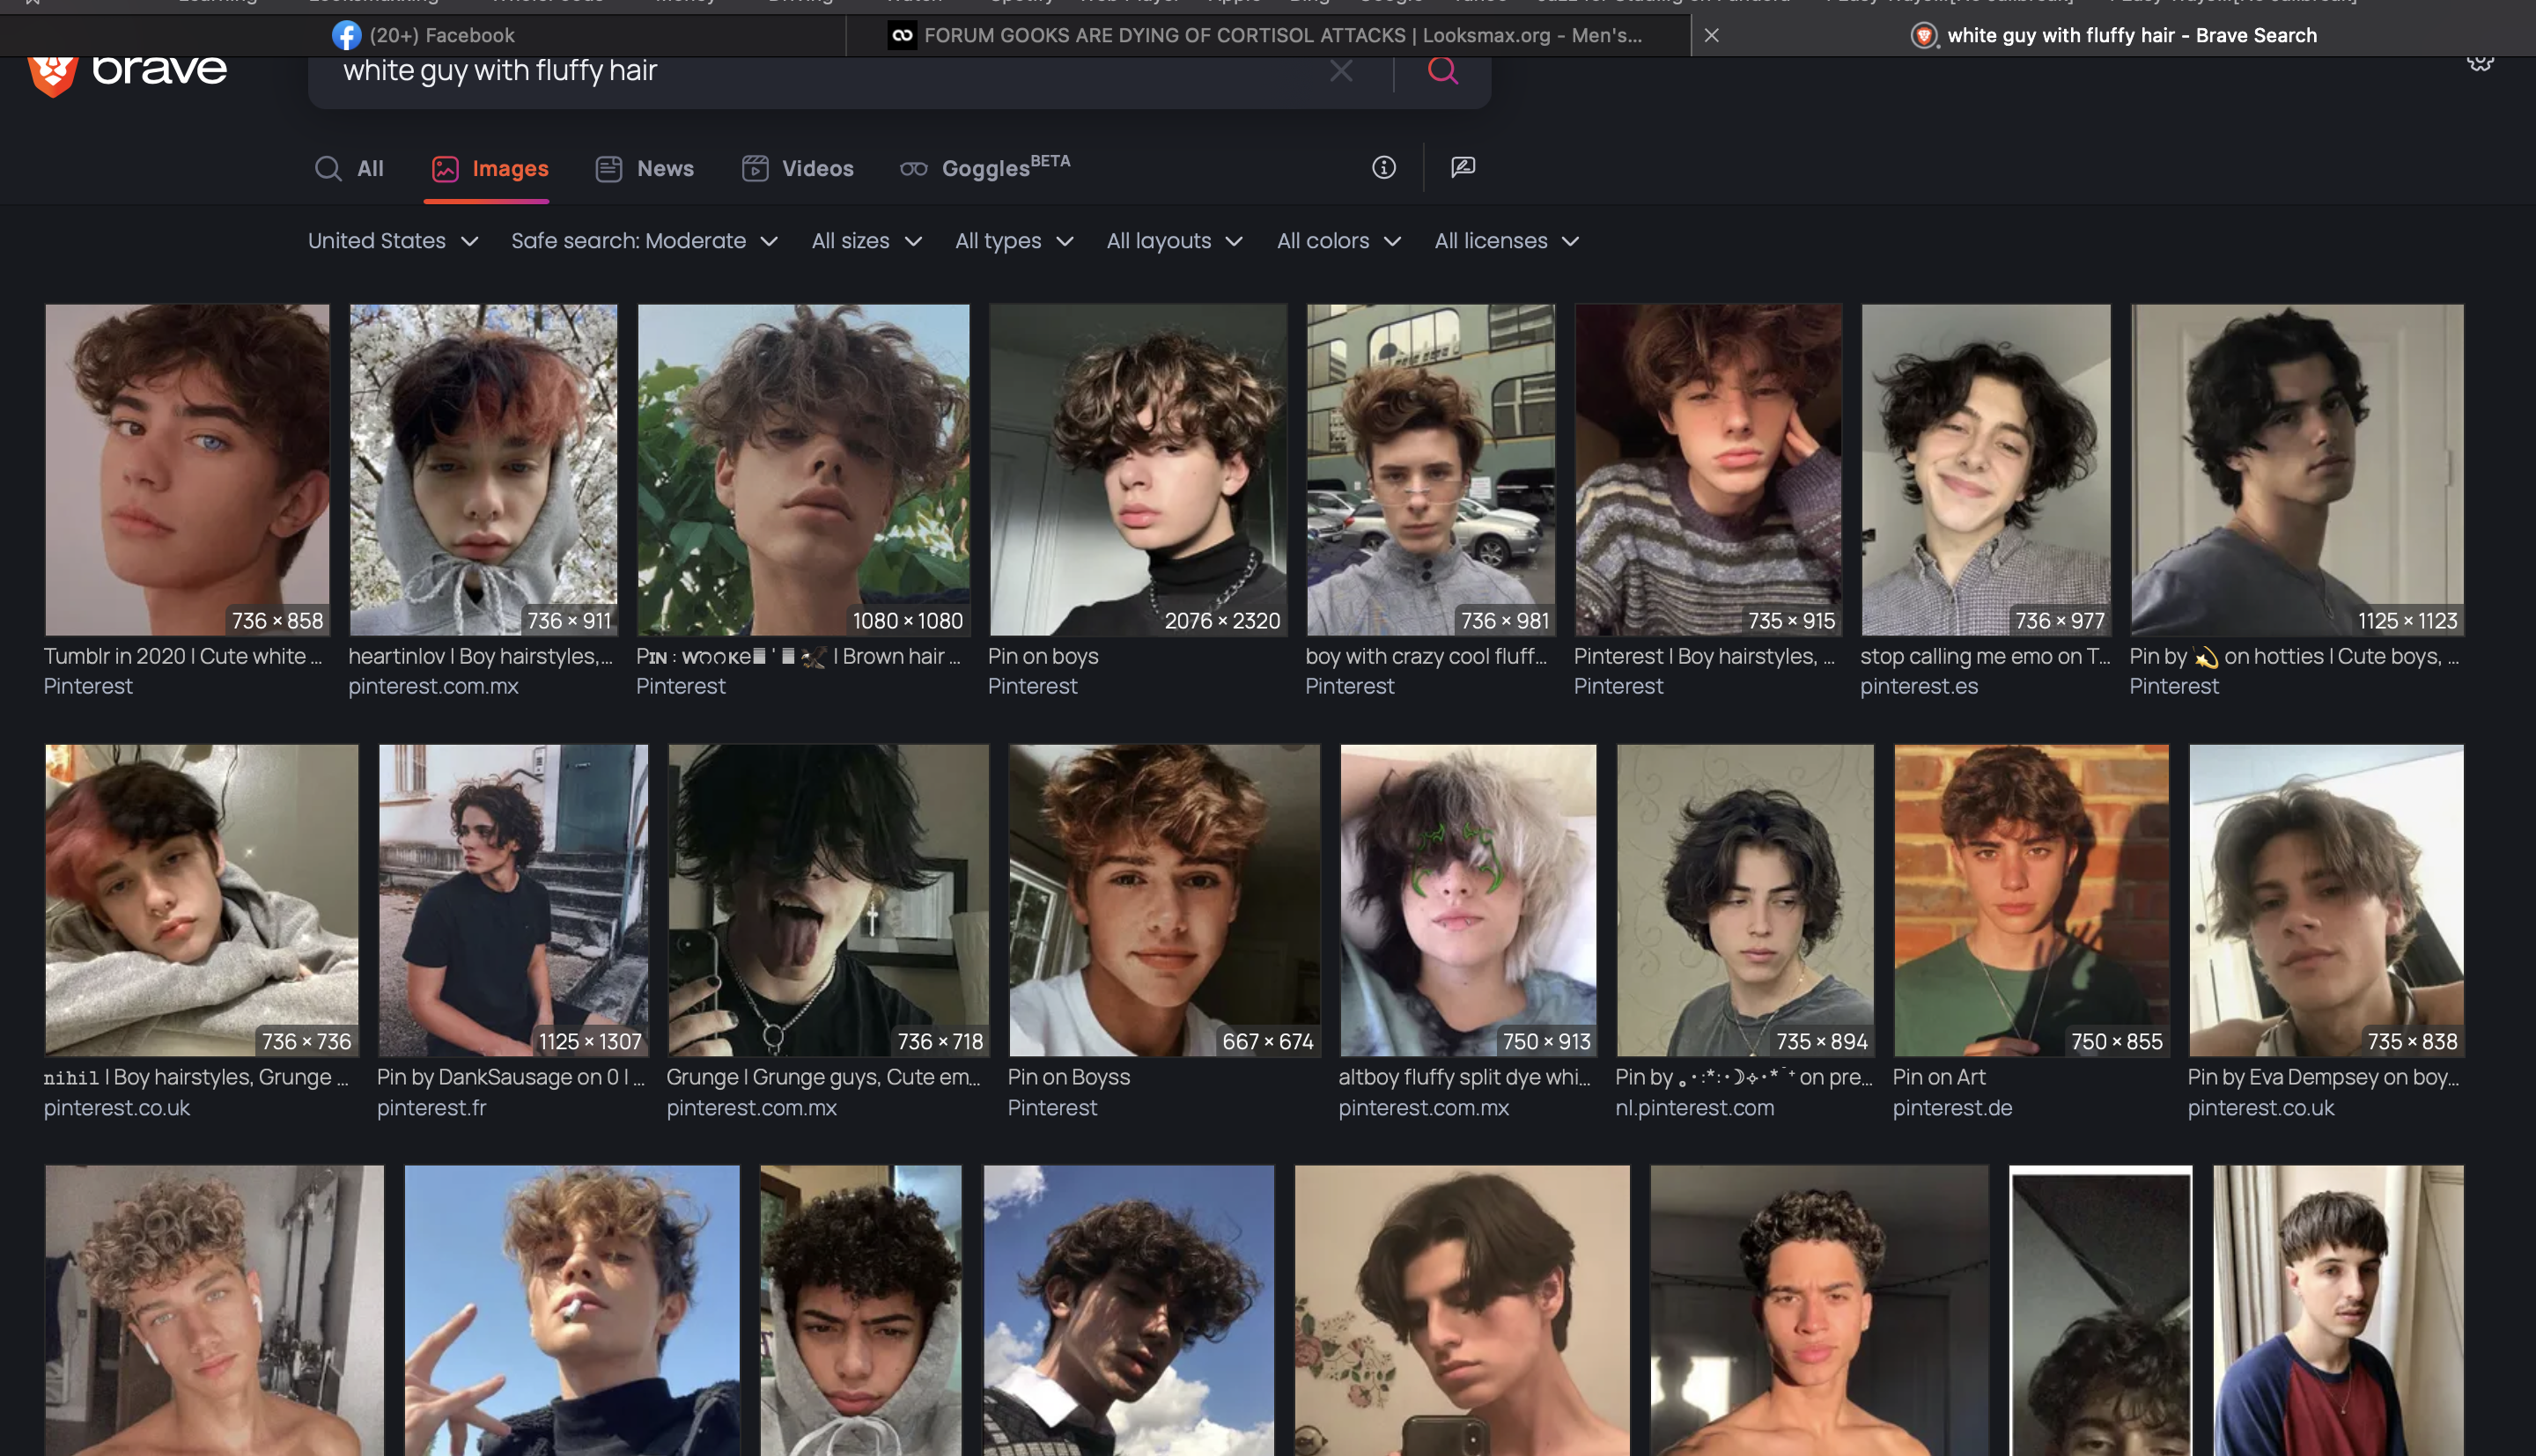Open the 2076 × 2320 Pin on boys image

point(1138,470)
